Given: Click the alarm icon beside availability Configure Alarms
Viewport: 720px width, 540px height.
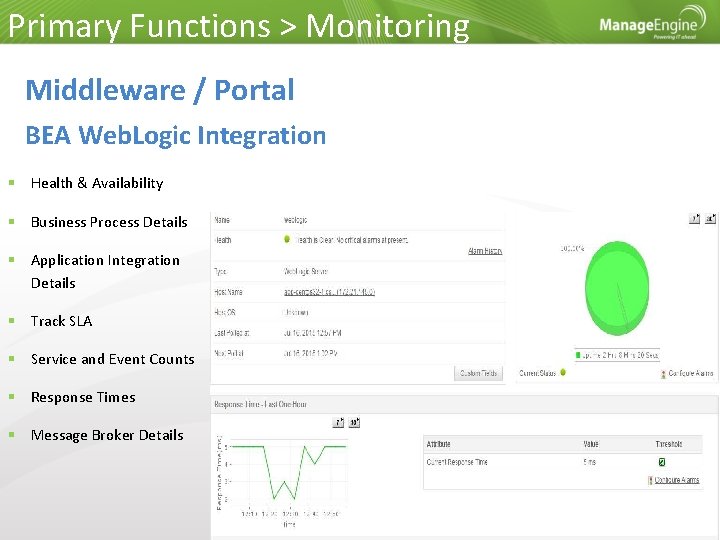Looking at the screenshot, I should click(663, 374).
